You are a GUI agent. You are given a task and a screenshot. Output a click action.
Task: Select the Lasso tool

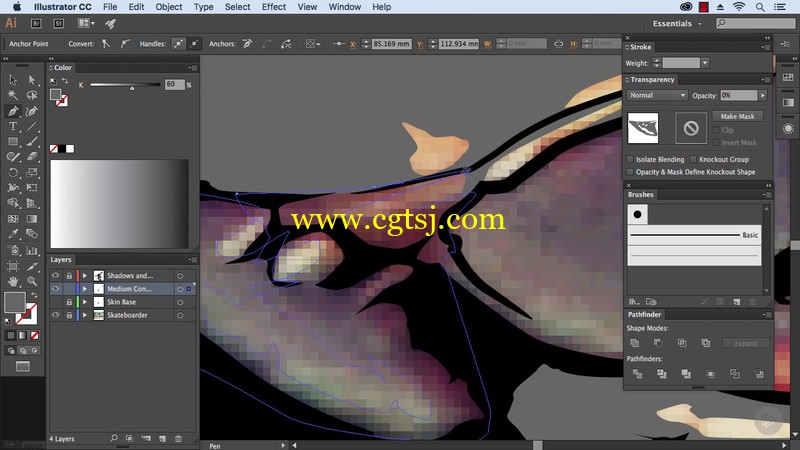click(x=32, y=95)
